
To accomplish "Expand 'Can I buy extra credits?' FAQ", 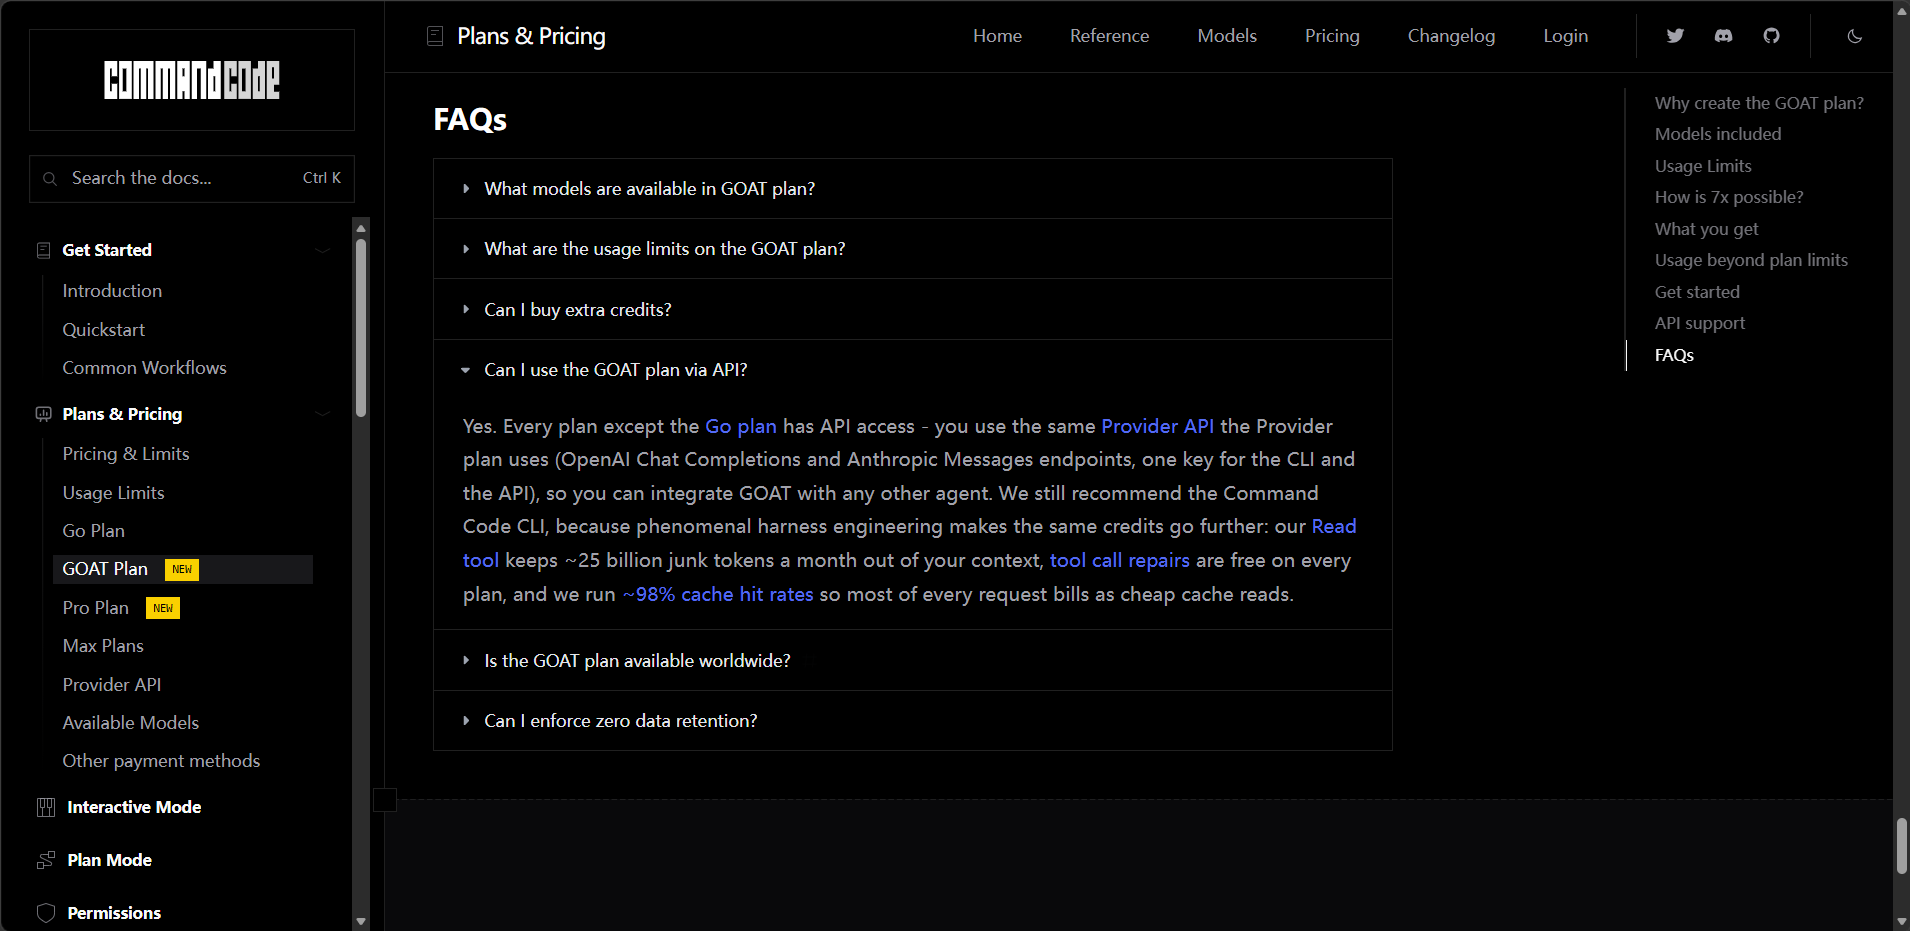I will pos(912,310).
